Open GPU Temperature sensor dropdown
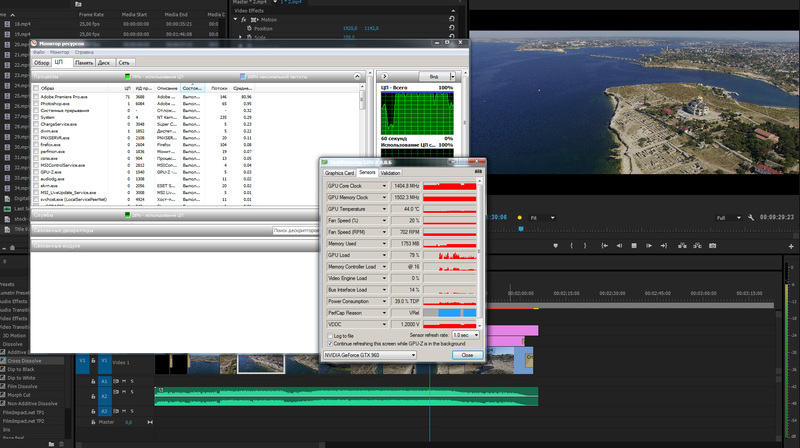The image size is (800, 448). 384,209
